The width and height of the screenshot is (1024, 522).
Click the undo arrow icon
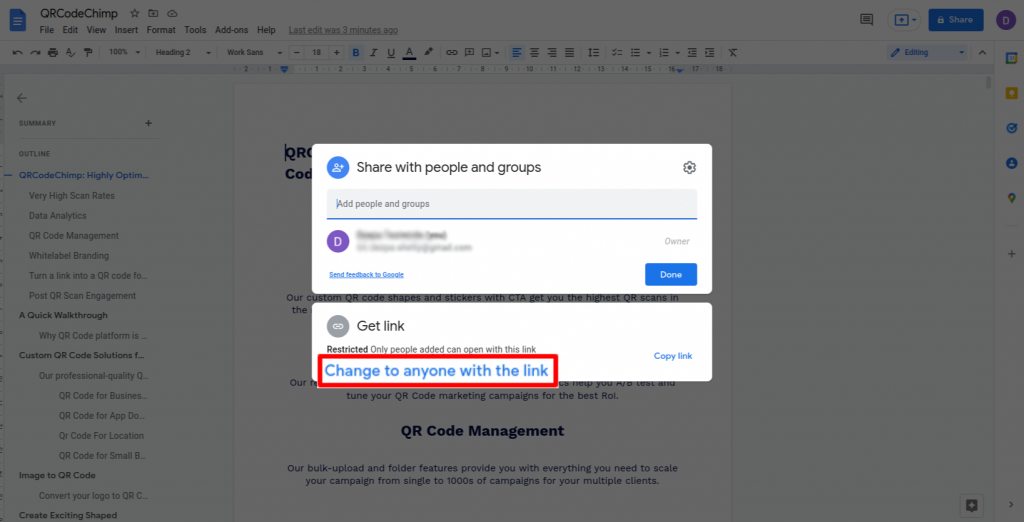[x=18, y=52]
